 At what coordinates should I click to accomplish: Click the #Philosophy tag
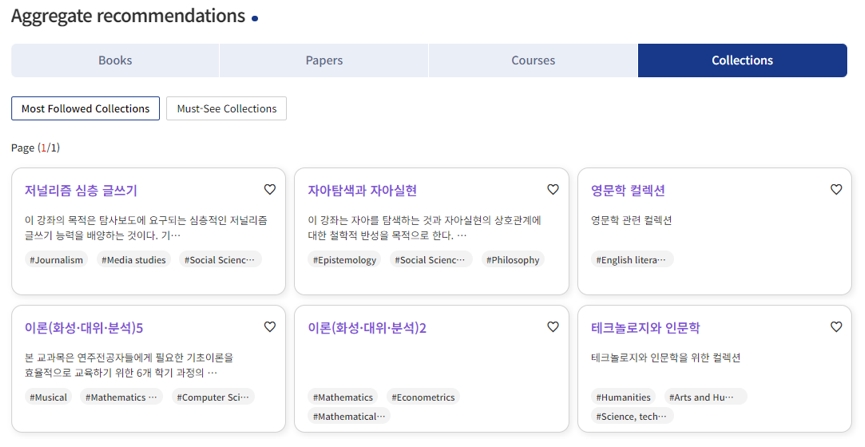[x=512, y=259]
